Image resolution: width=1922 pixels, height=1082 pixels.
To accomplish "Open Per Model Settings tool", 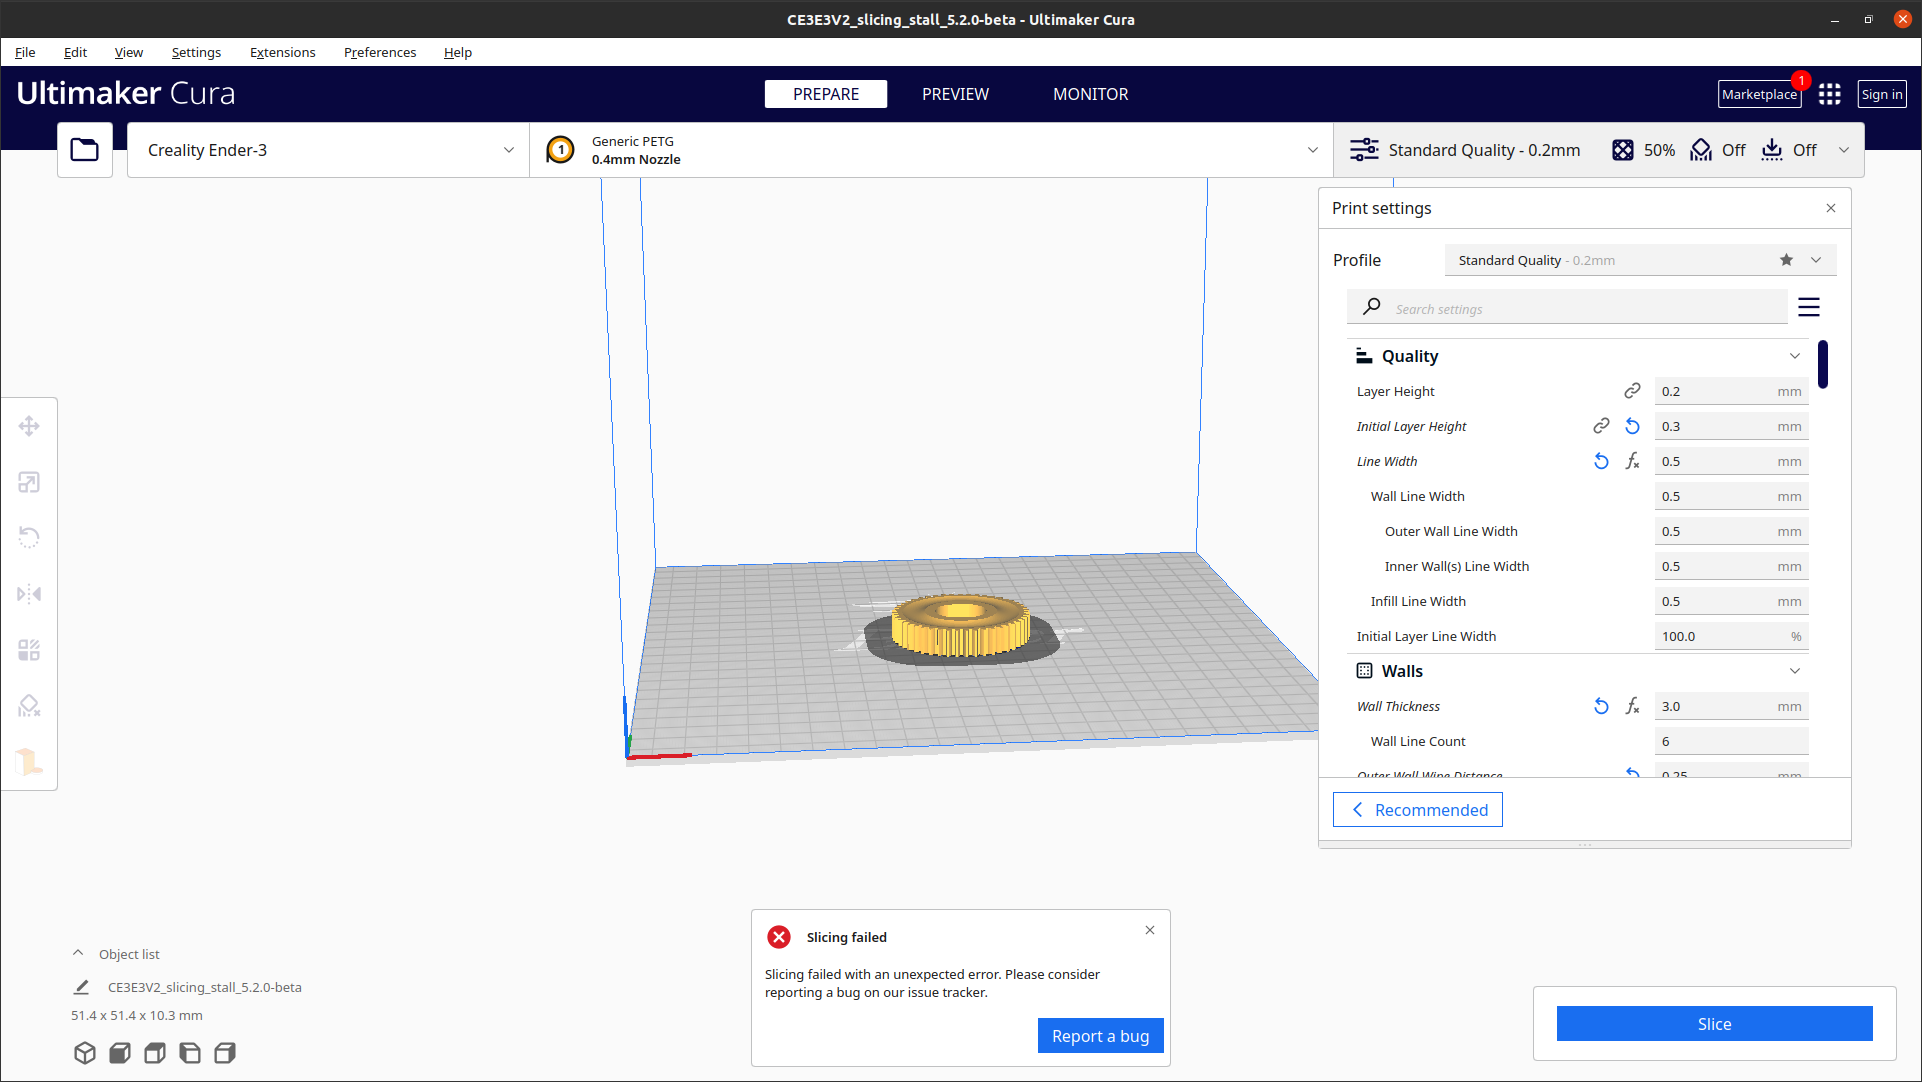I will pos(29,650).
